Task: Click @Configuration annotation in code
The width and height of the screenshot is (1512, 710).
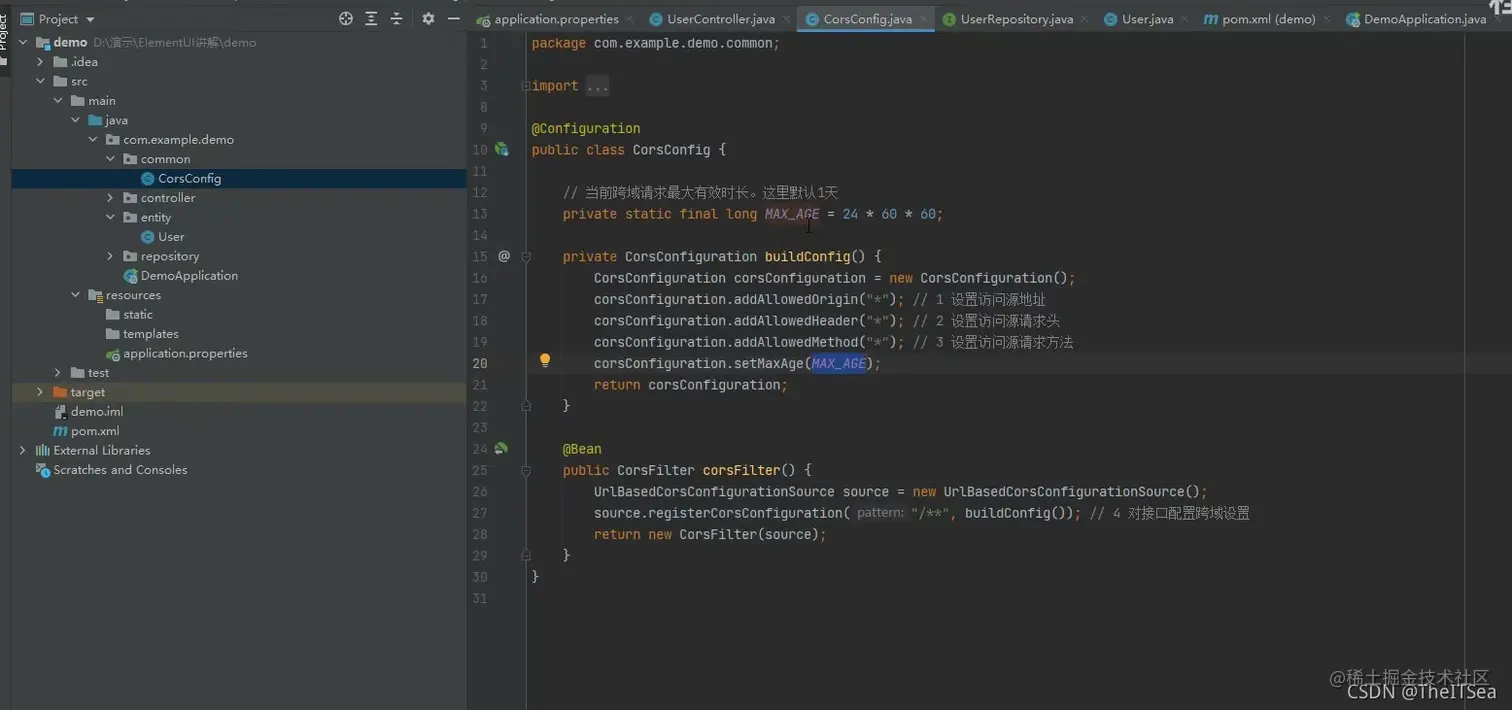Action: point(586,128)
